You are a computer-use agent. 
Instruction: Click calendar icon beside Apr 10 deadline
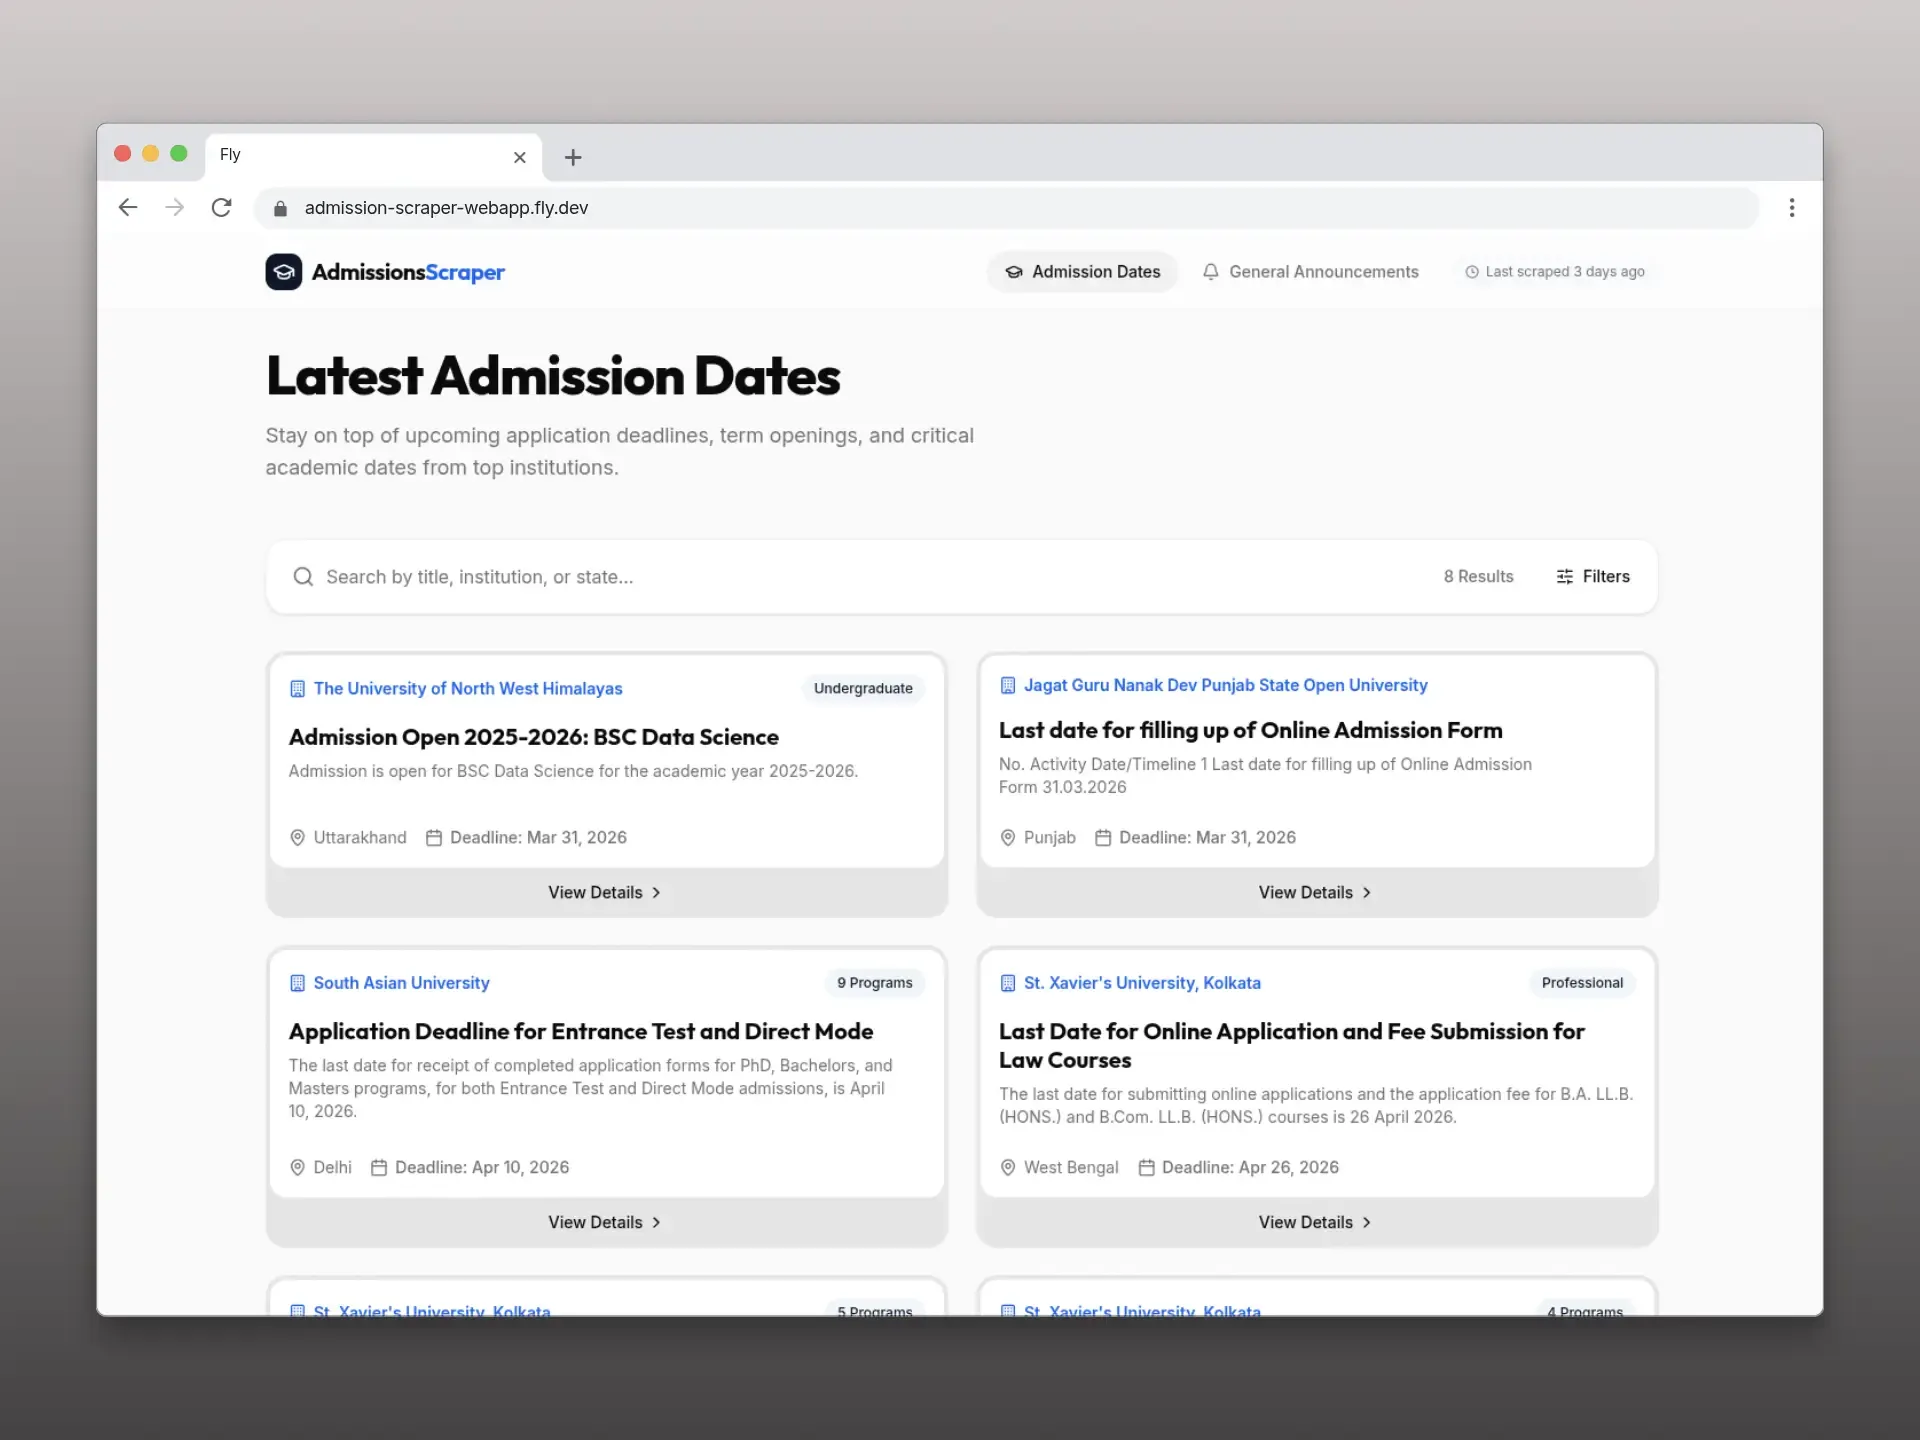tap(379, 1168)
